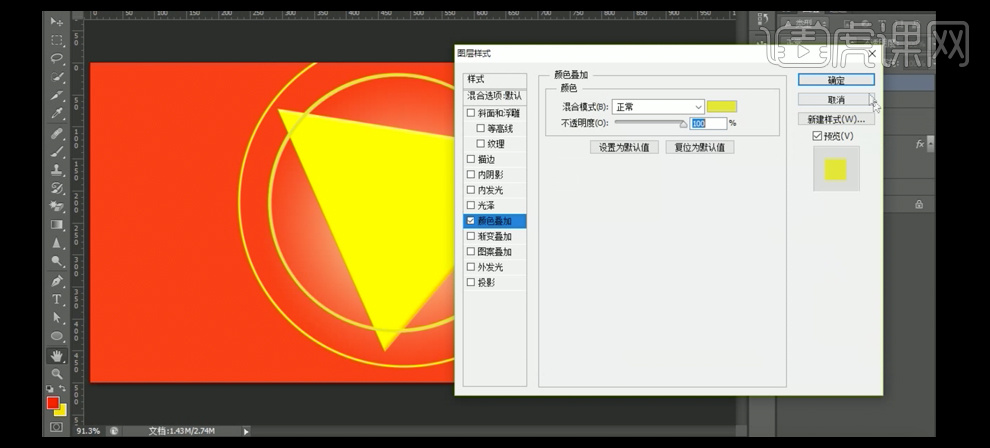Enable 投影 checkbox
This screenshot has height=448, width=990.
point(470,282)
